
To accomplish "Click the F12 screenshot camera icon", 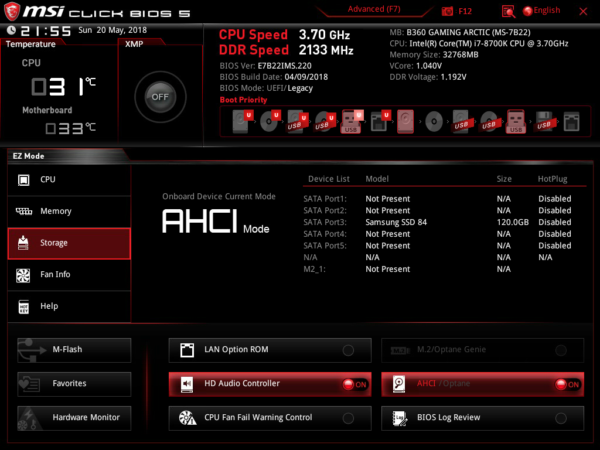I will tap(447, 11).
